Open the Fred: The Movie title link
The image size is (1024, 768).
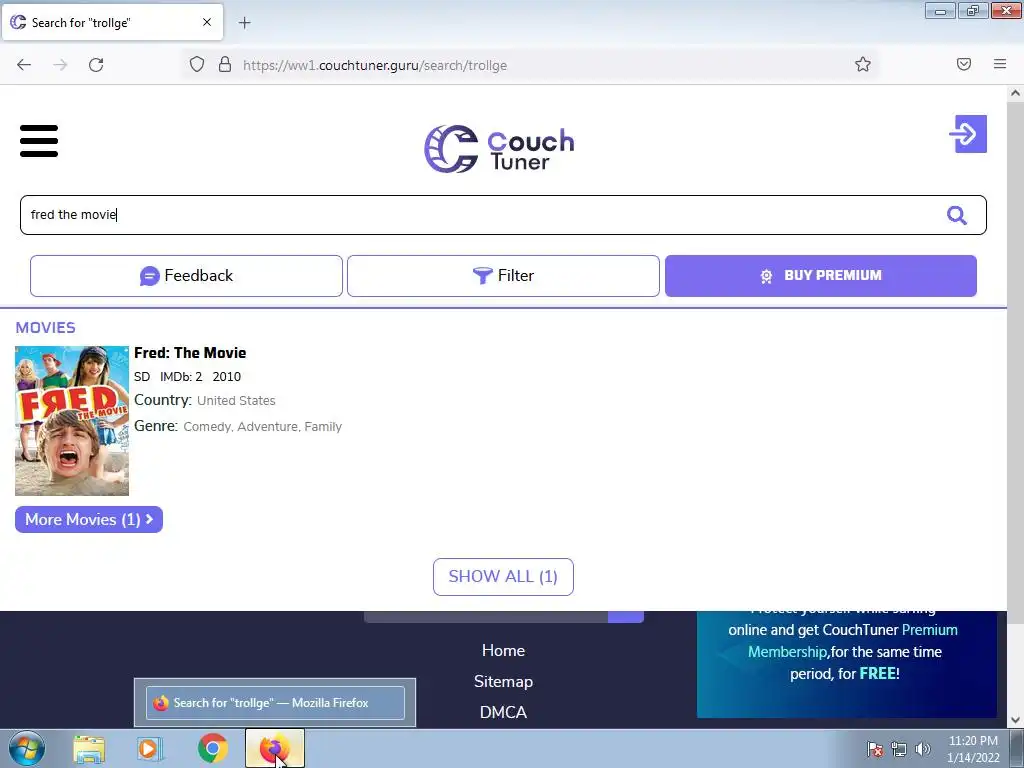[190, 353]
